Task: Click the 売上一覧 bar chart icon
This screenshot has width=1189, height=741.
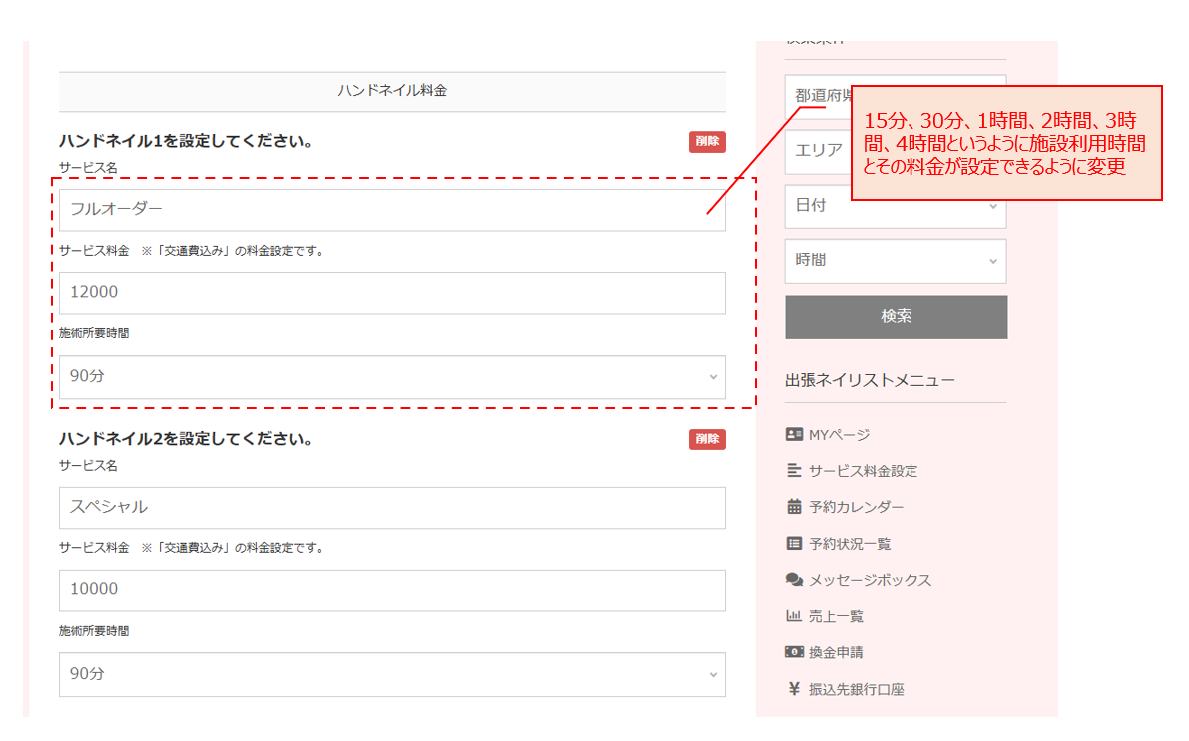Action: coord(794,616)
